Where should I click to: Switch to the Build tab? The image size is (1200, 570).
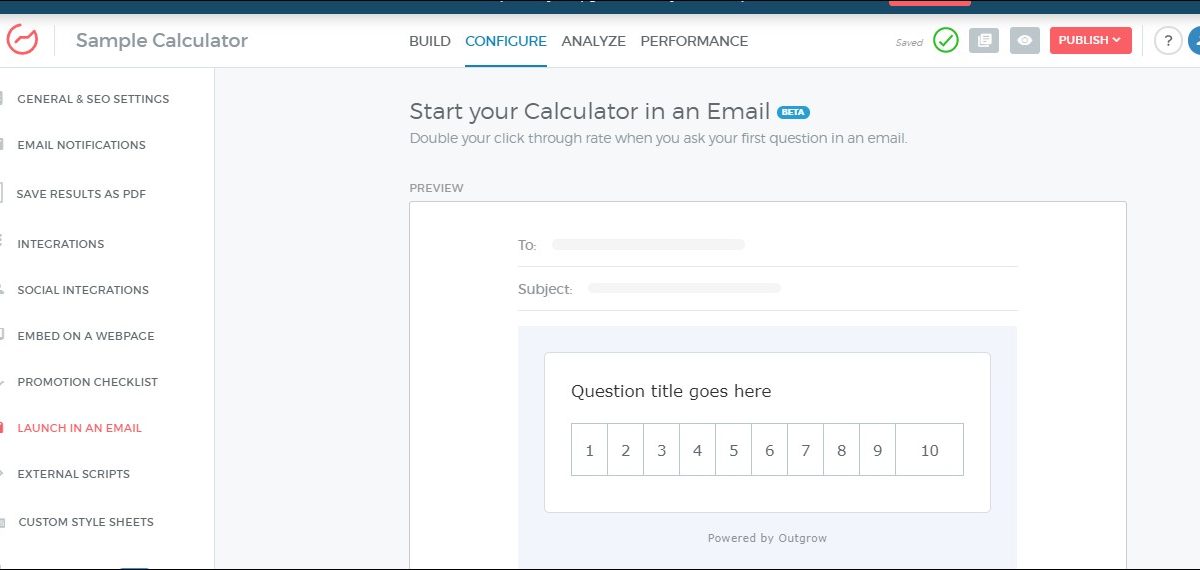pyautogui.click(x=430, y=41)
